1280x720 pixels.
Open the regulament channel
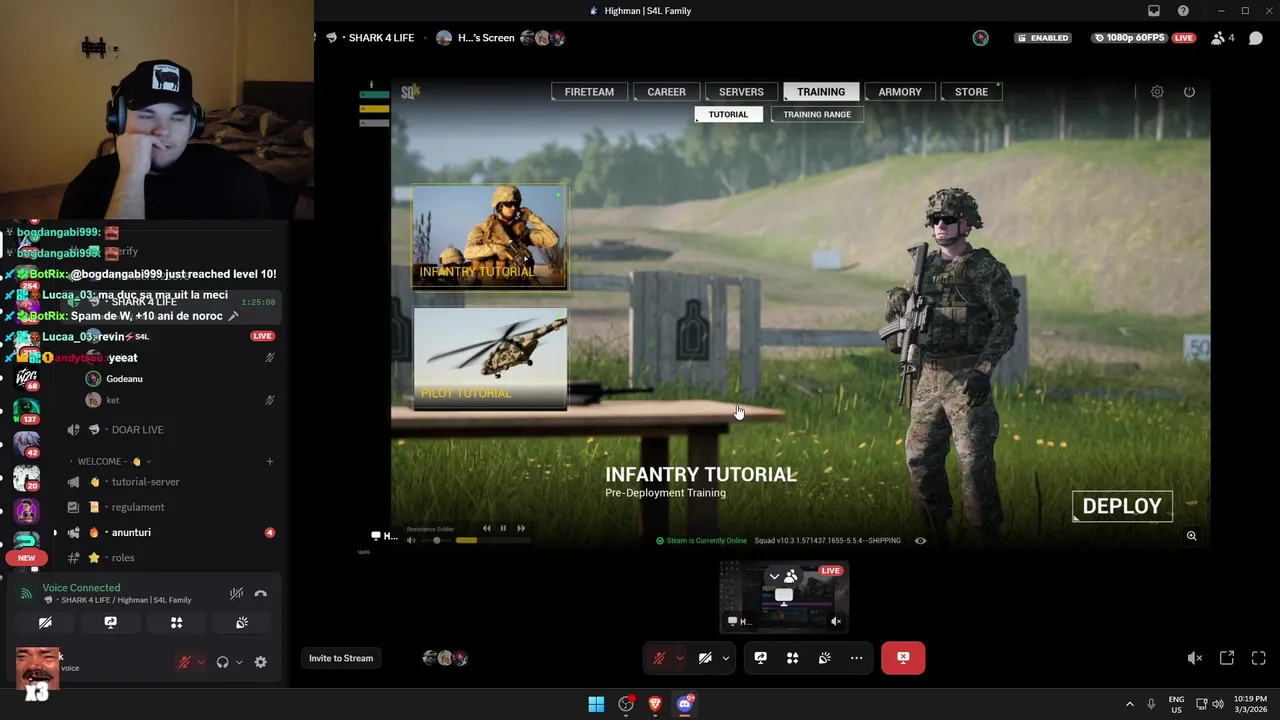(x=138, y=507)
